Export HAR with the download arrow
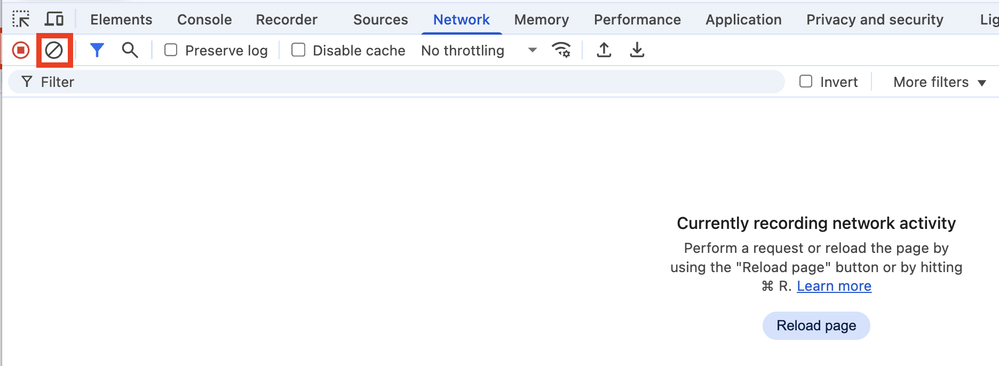The width and height of the screenshot is (999, 366). pyautogui.click(x=637, y=50)
